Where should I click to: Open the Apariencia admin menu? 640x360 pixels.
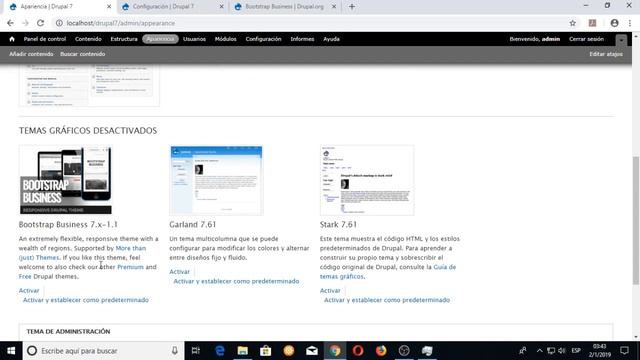160,39
